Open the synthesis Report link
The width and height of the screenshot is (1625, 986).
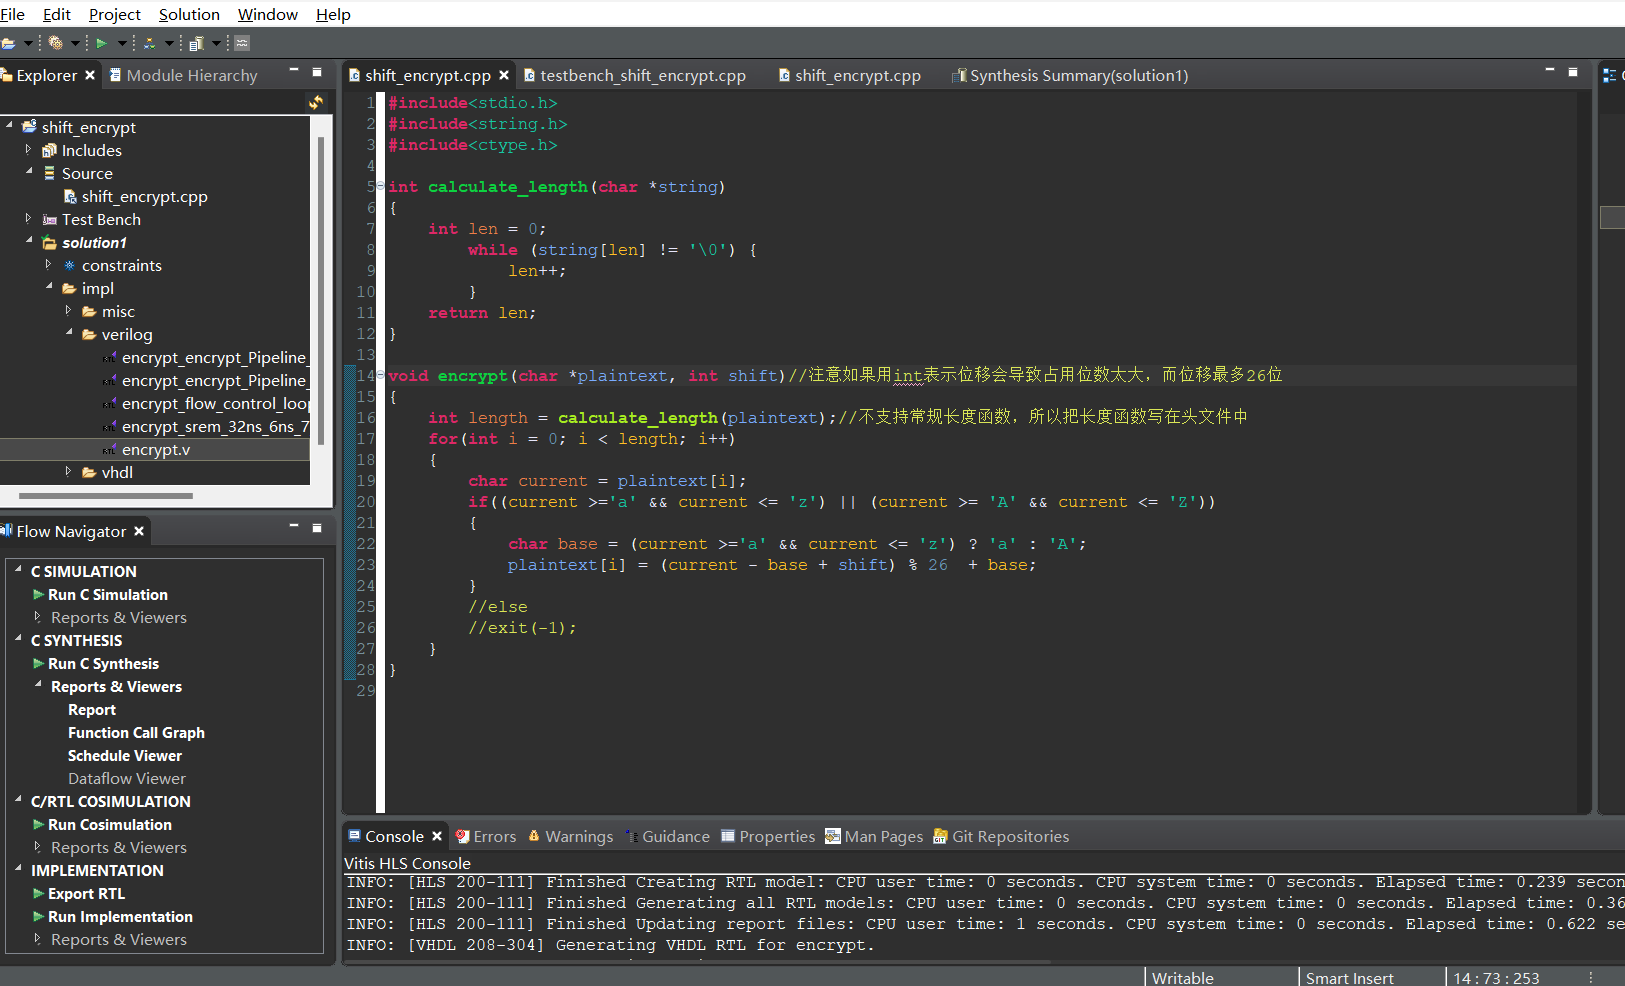pos(92,709)
